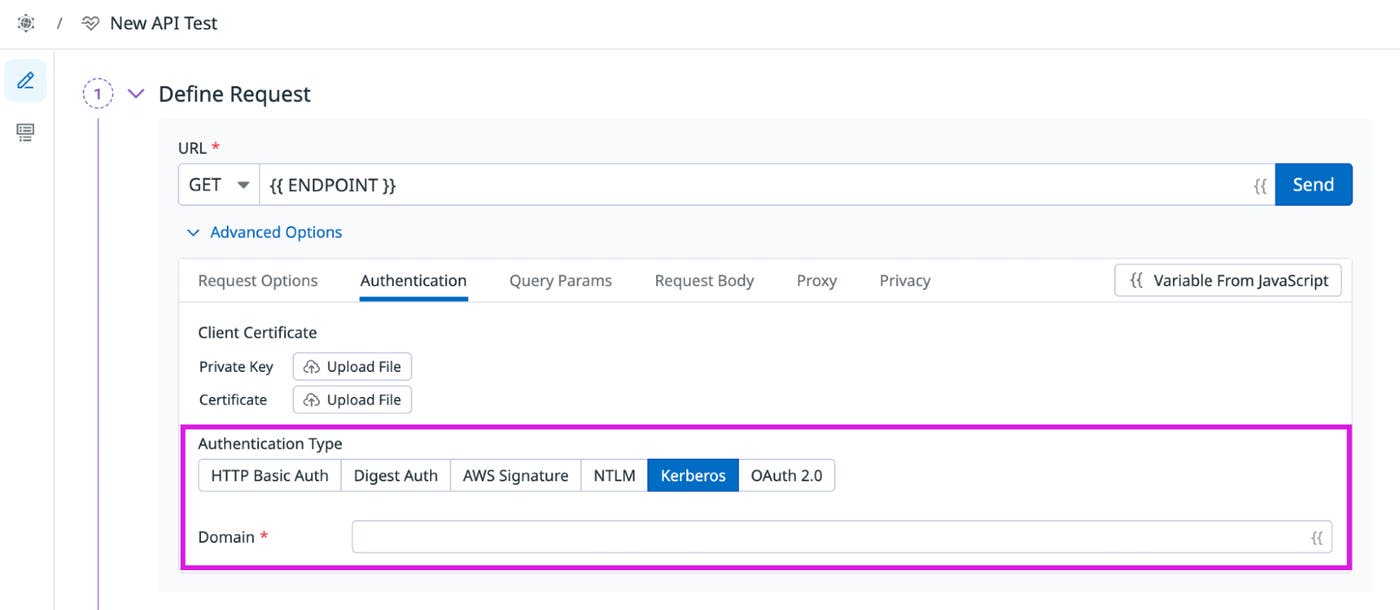Enable HTTP Basic Auth authentication
Screen dimensions: 1400x610
268,475
